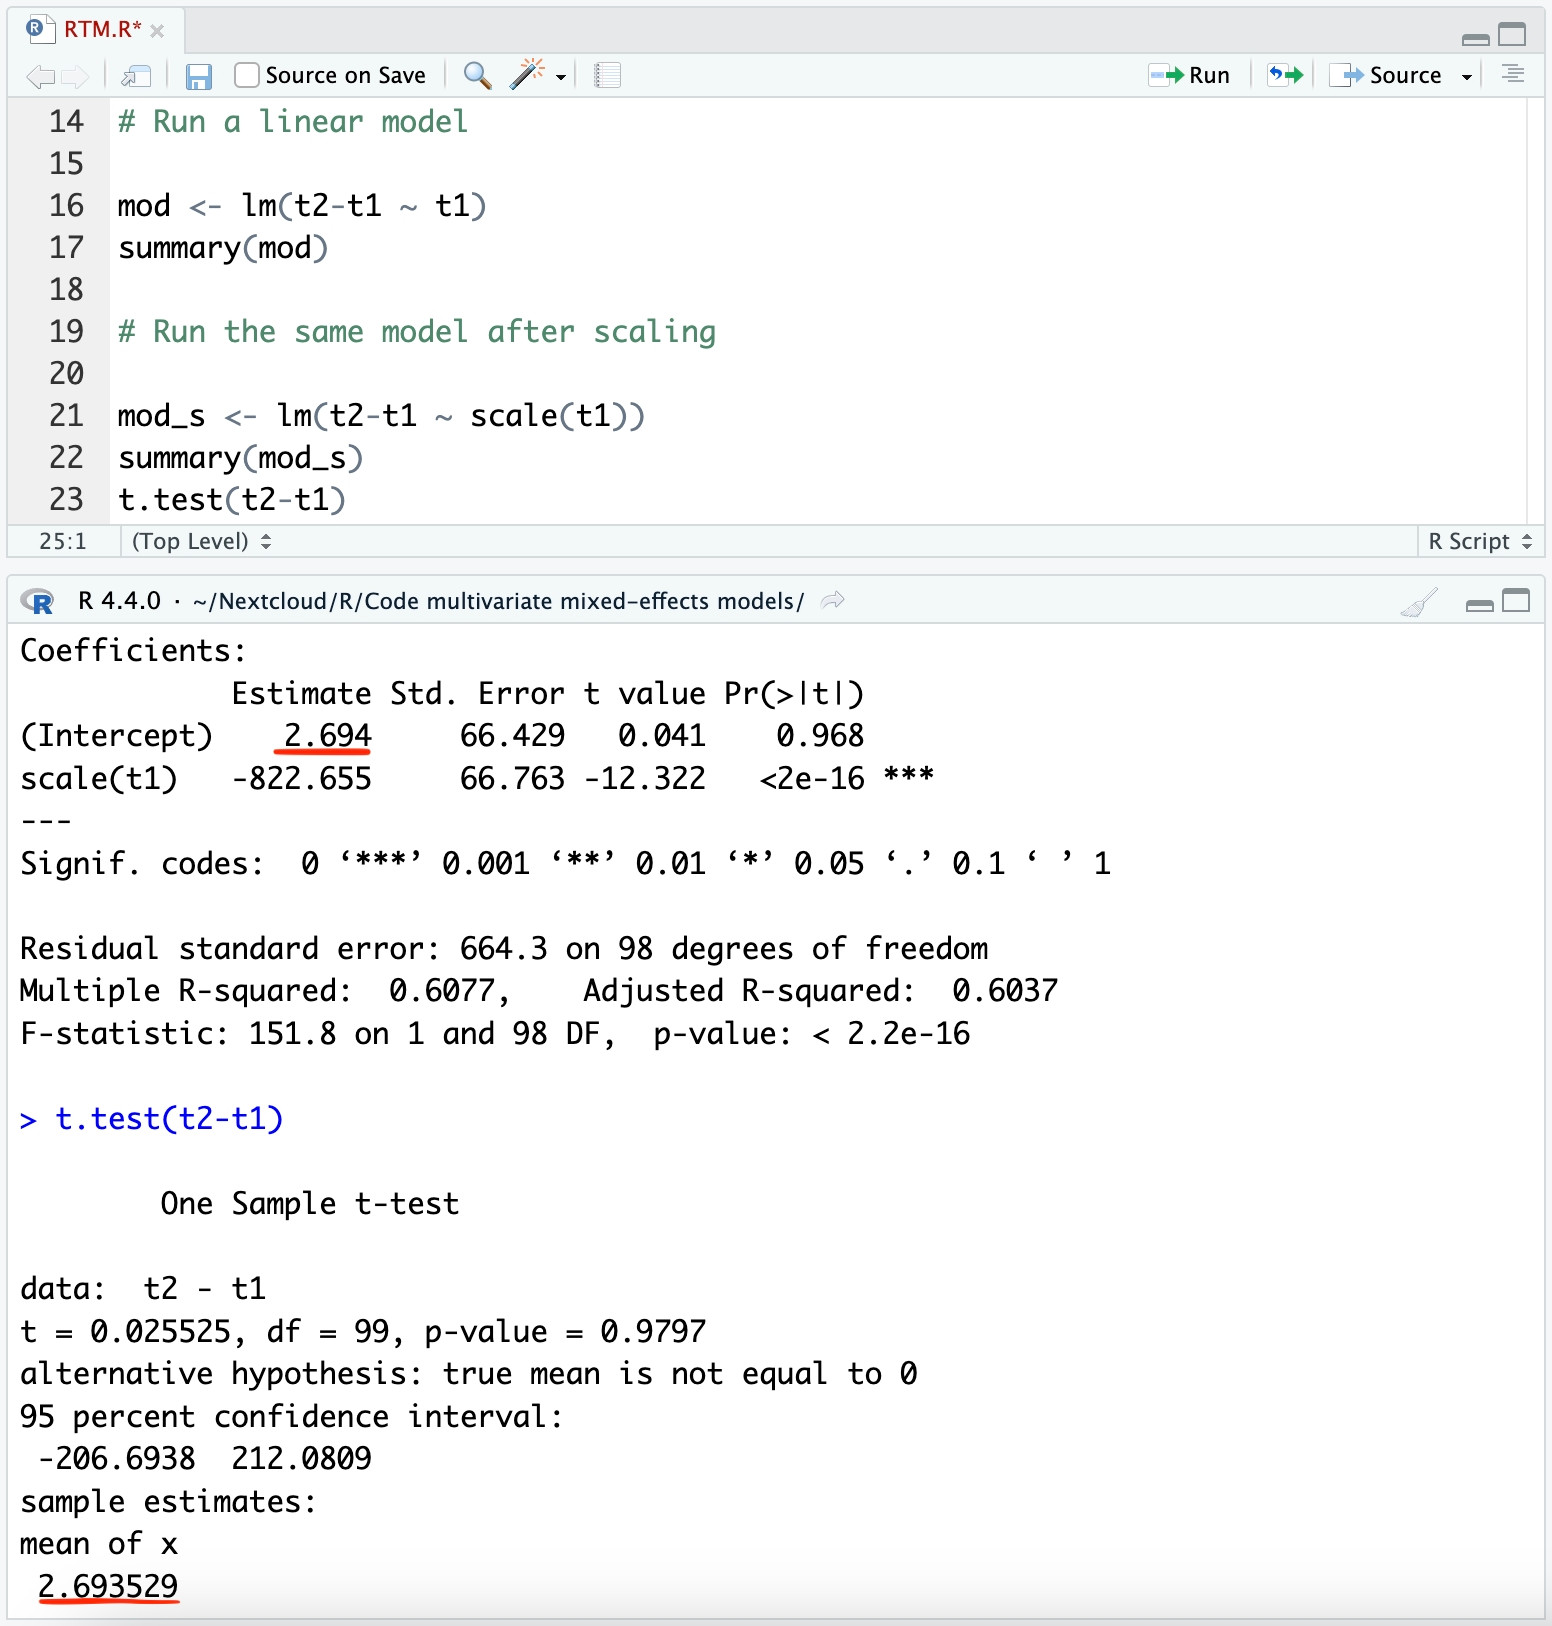1552x1626 pixels.
Task: Run the current line or selection
Action: click(x=1189, y=75)
